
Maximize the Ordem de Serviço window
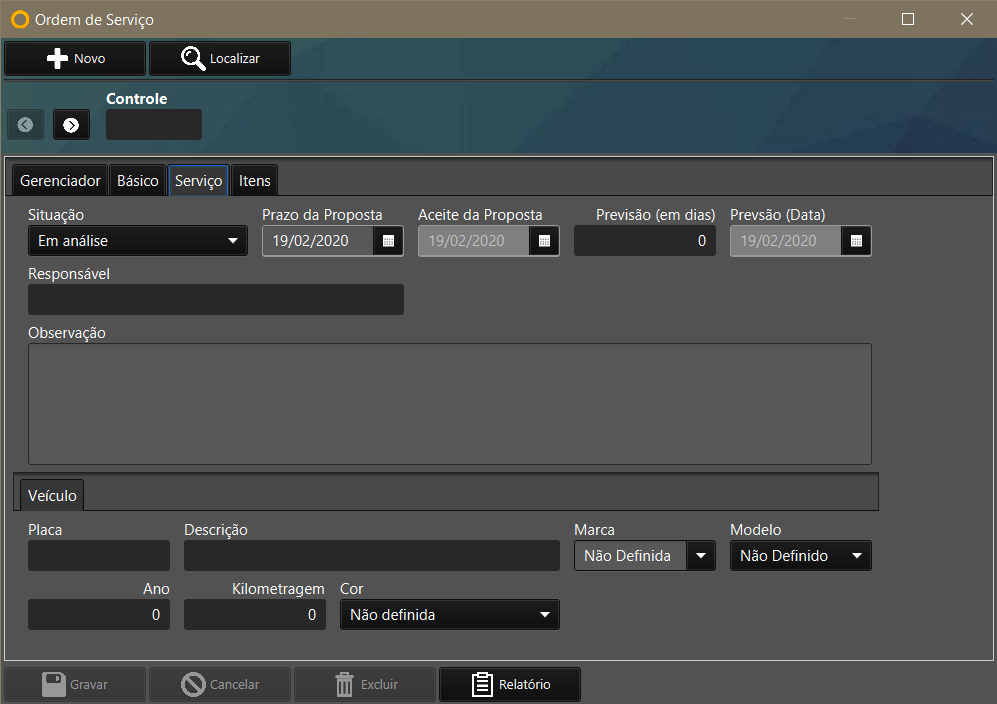908,19
